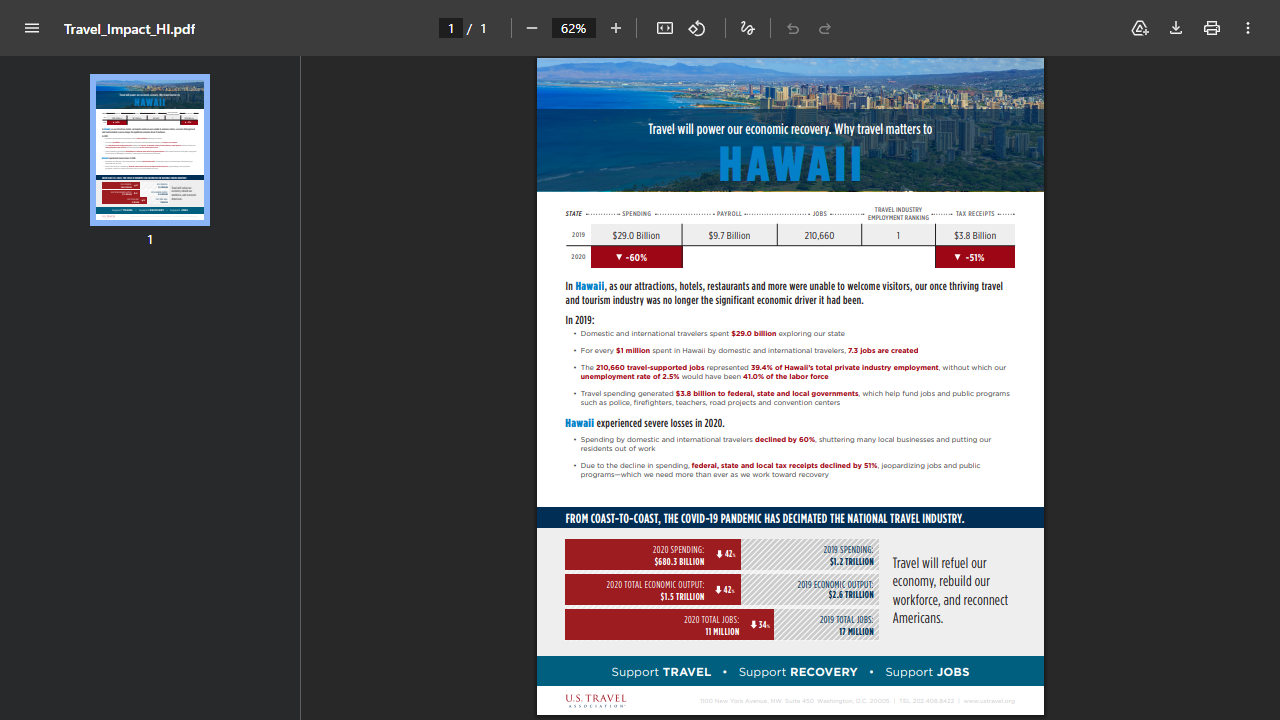
Task: Click the 62% zoom level field
Action: pos(574,28)
